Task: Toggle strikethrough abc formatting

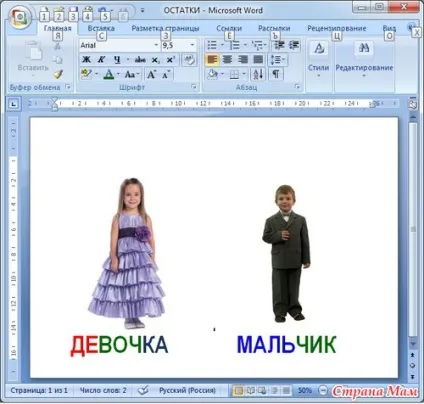Action: [140, 60]
